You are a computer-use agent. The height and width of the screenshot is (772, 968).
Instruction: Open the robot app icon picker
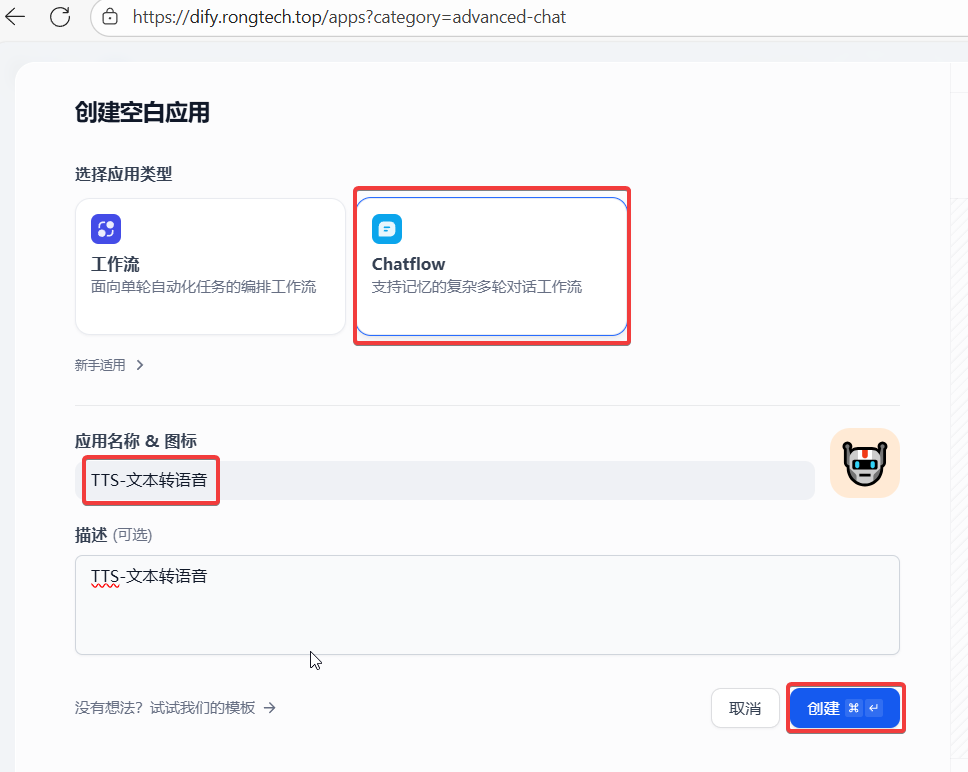(x=864, y=463)
